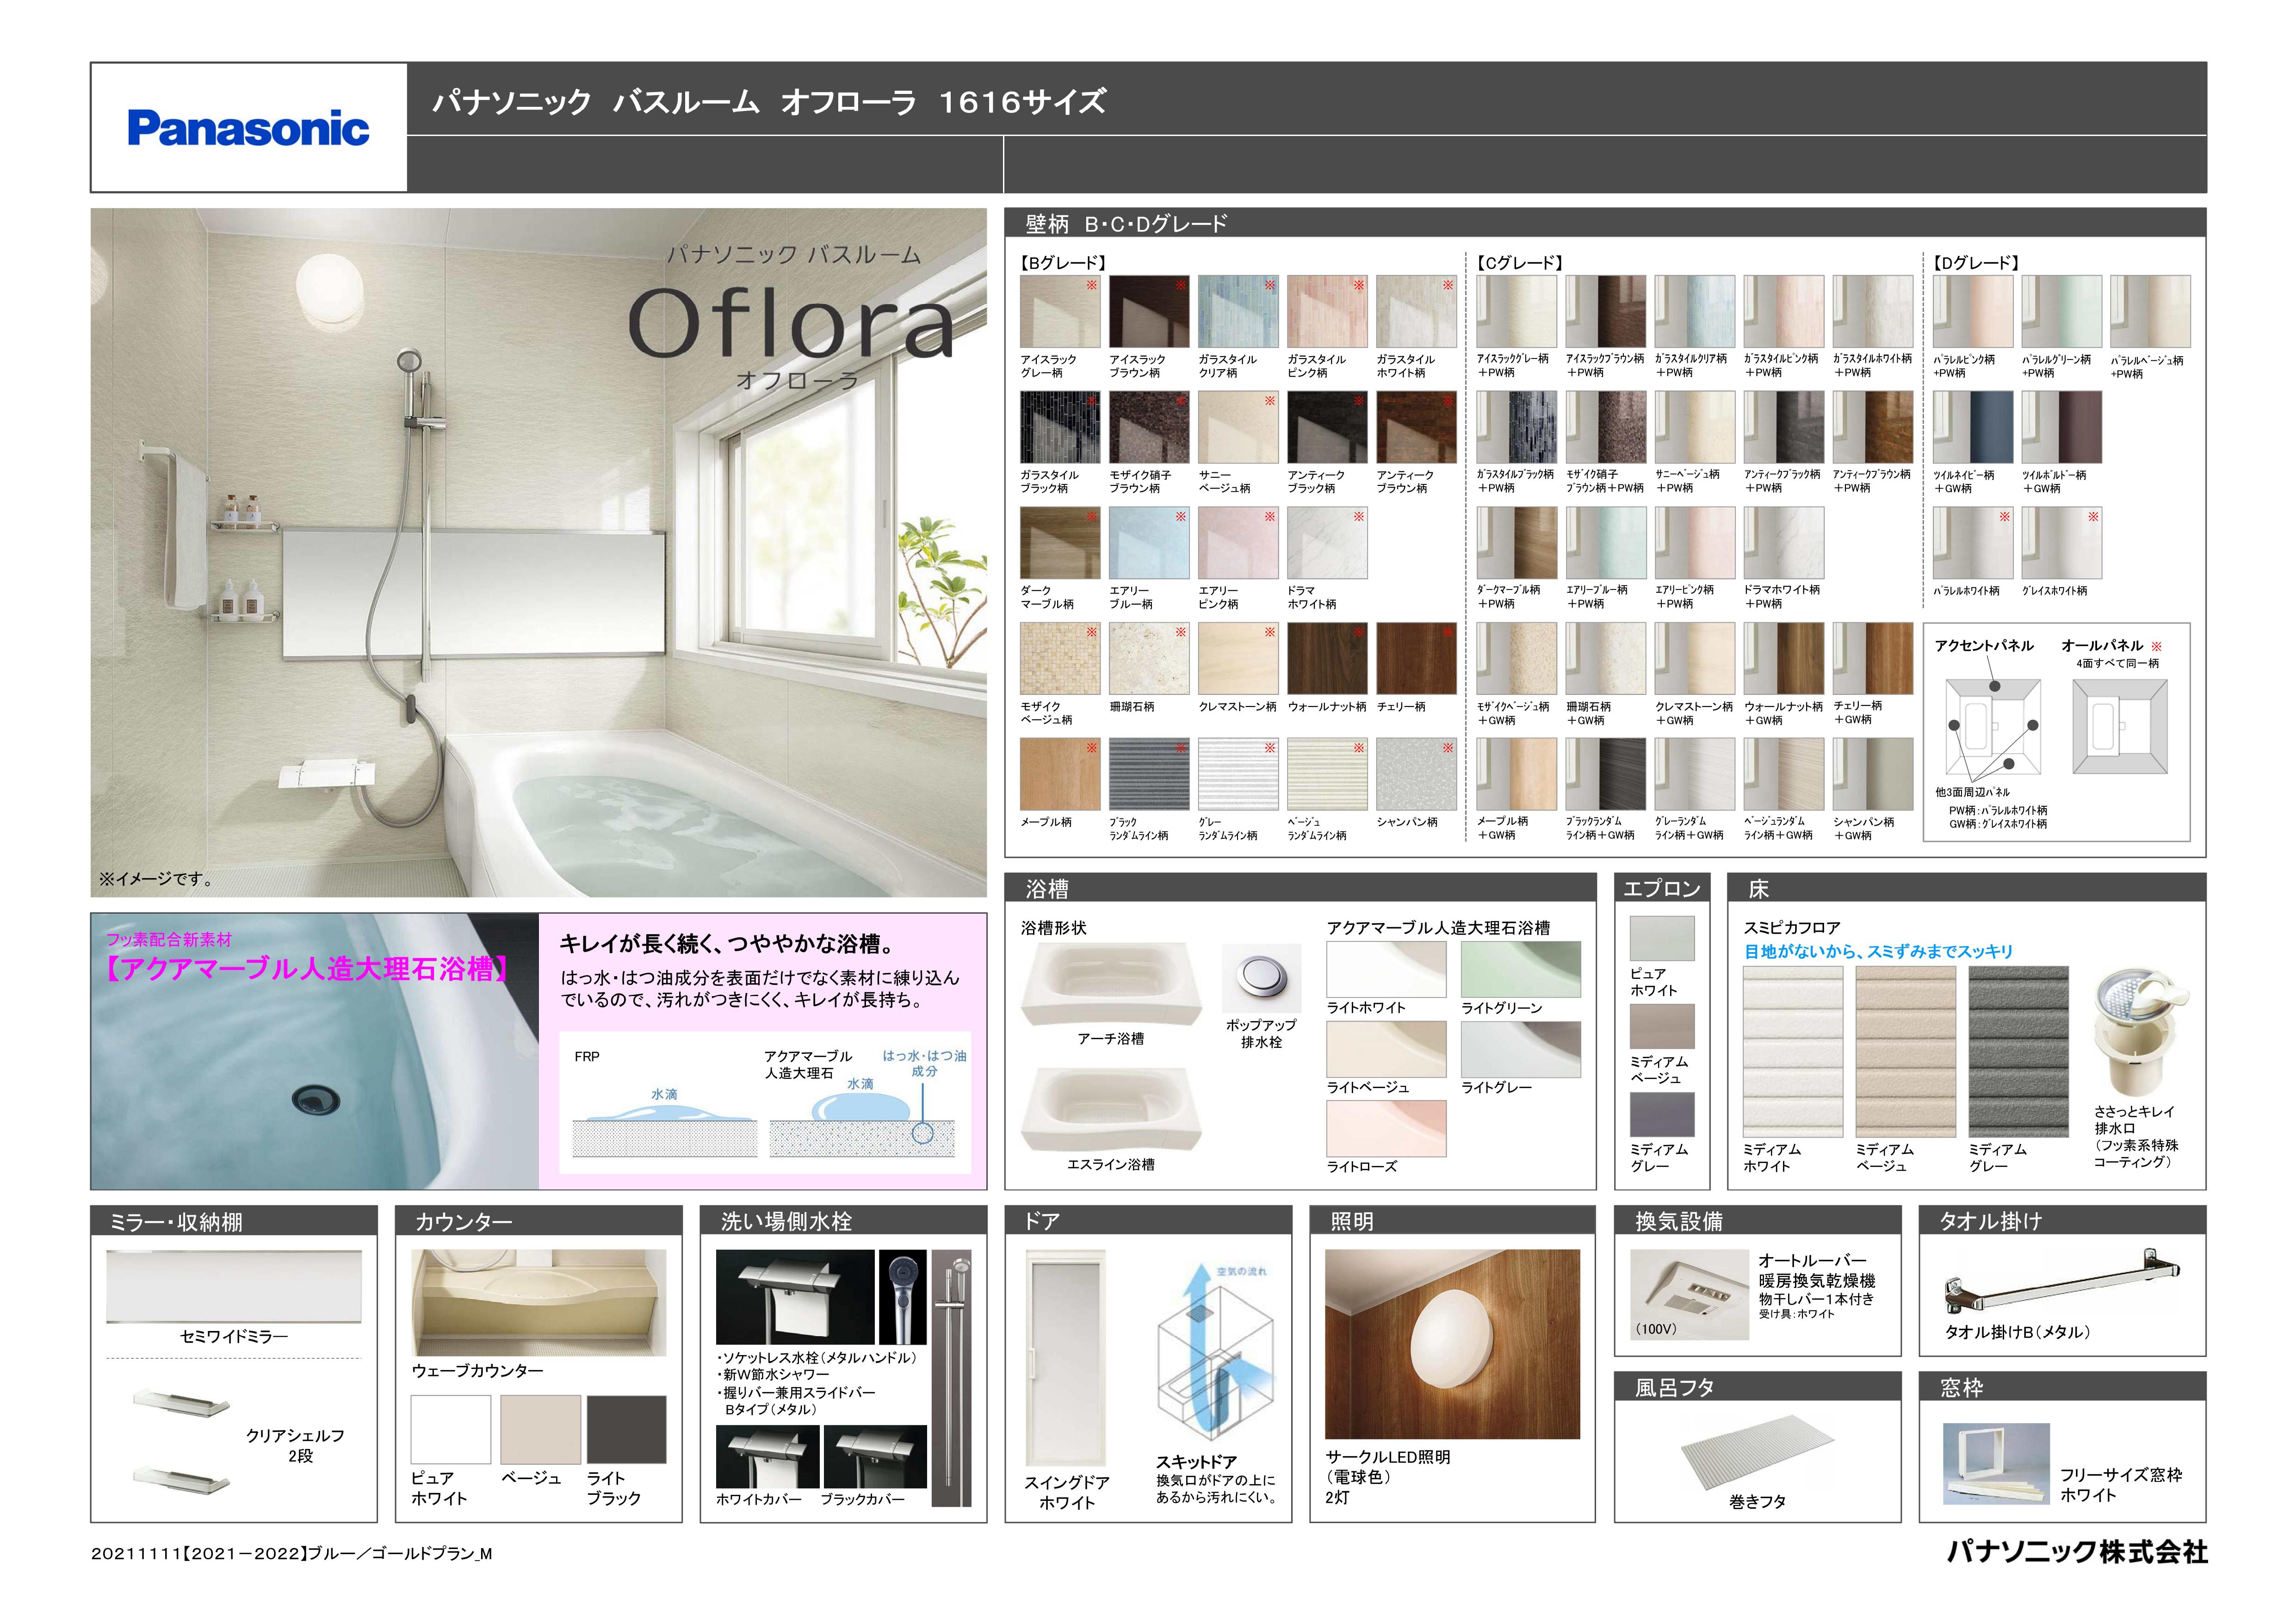Select the counter ベージュ color

pos(540,1430)
